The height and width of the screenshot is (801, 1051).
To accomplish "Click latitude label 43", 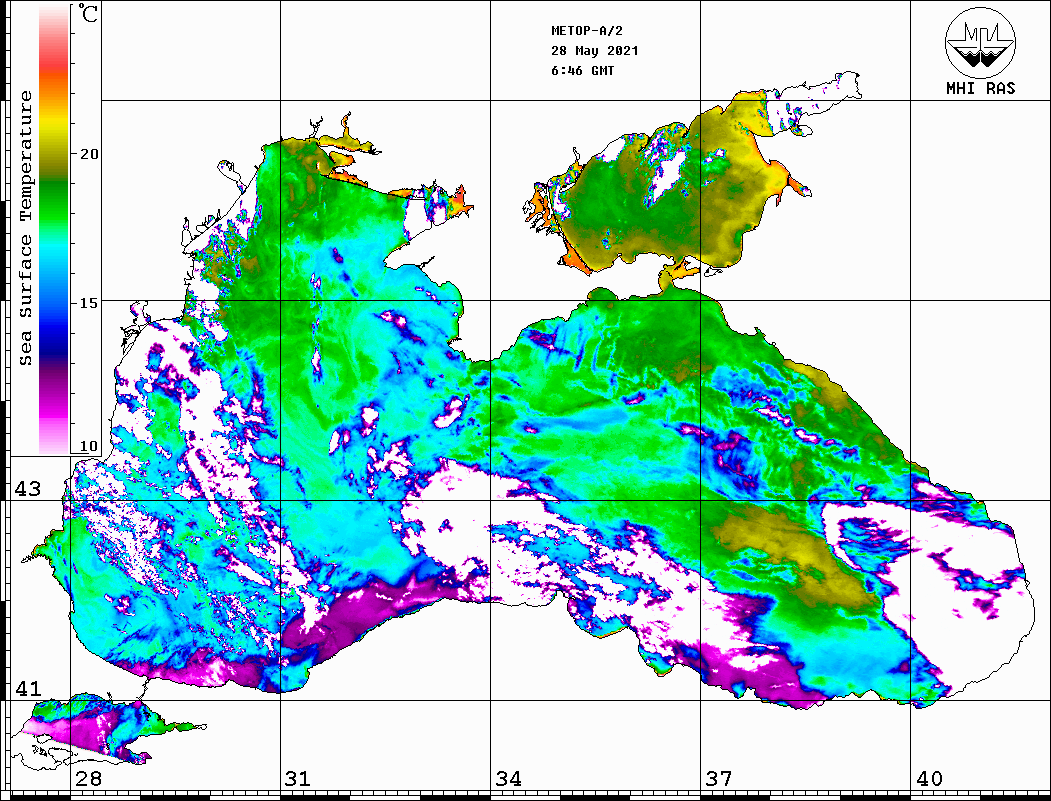I will pos(28,489).
